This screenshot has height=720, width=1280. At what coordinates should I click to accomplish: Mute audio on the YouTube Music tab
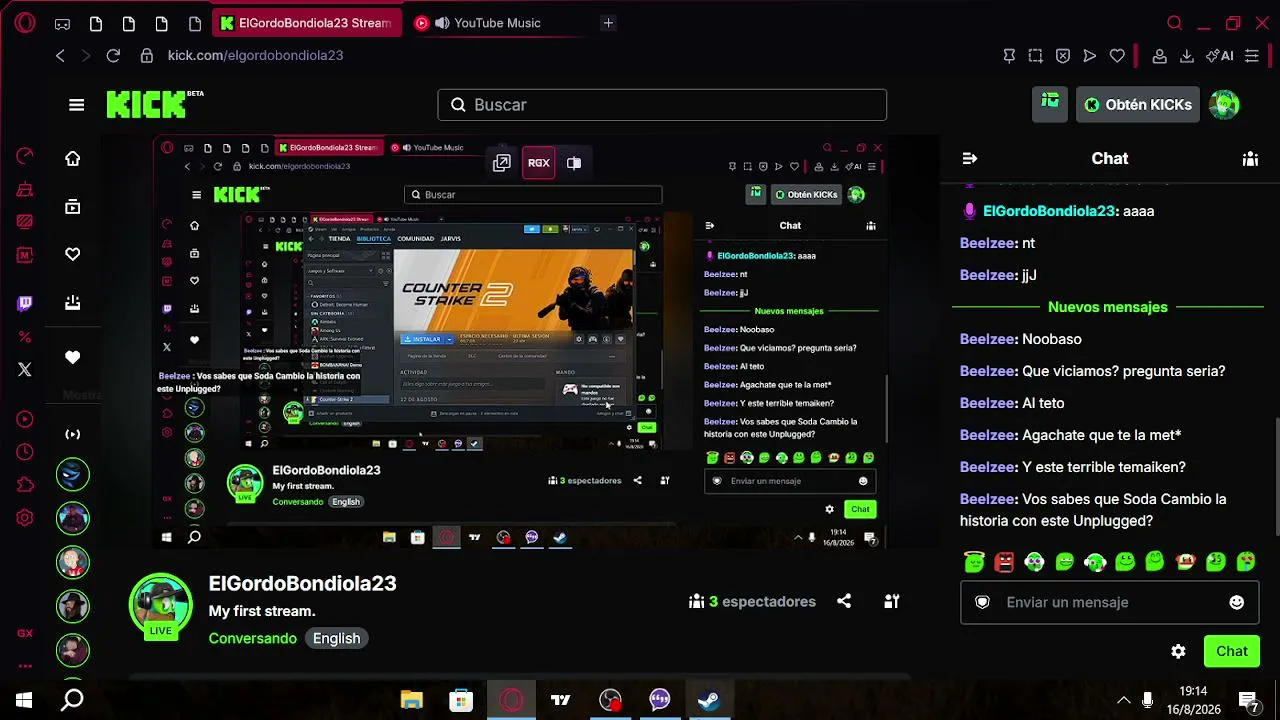click(442, 23)
